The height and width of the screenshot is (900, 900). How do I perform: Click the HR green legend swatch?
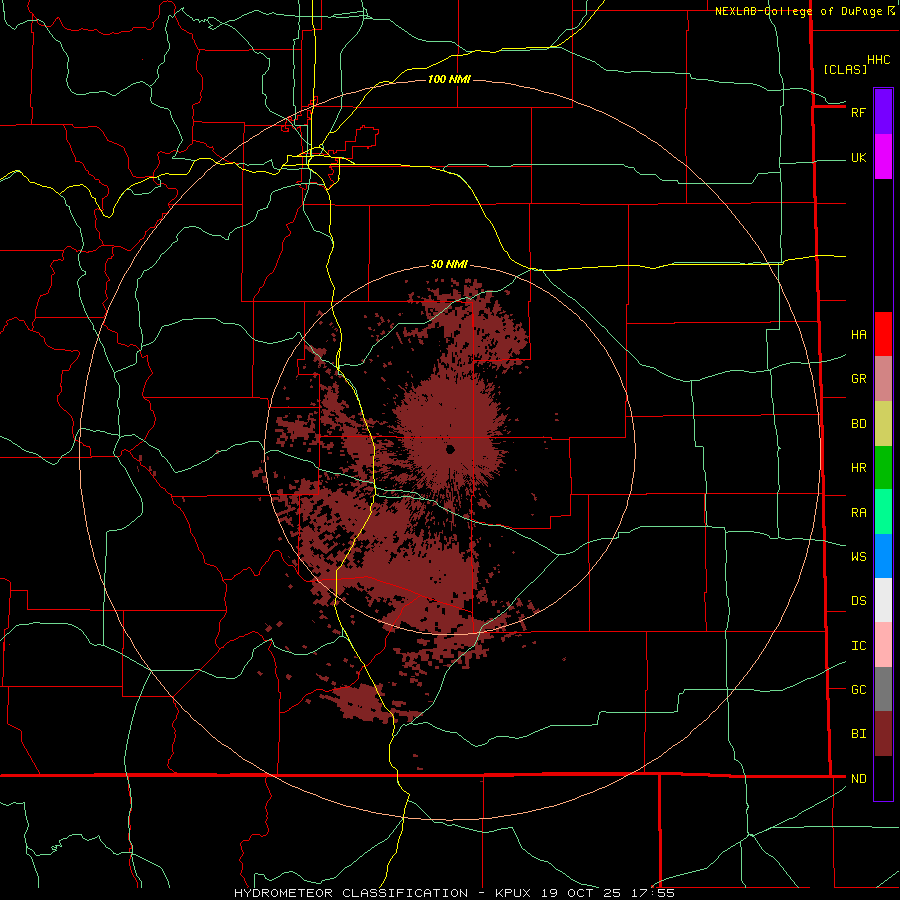(x=883, y=468)
